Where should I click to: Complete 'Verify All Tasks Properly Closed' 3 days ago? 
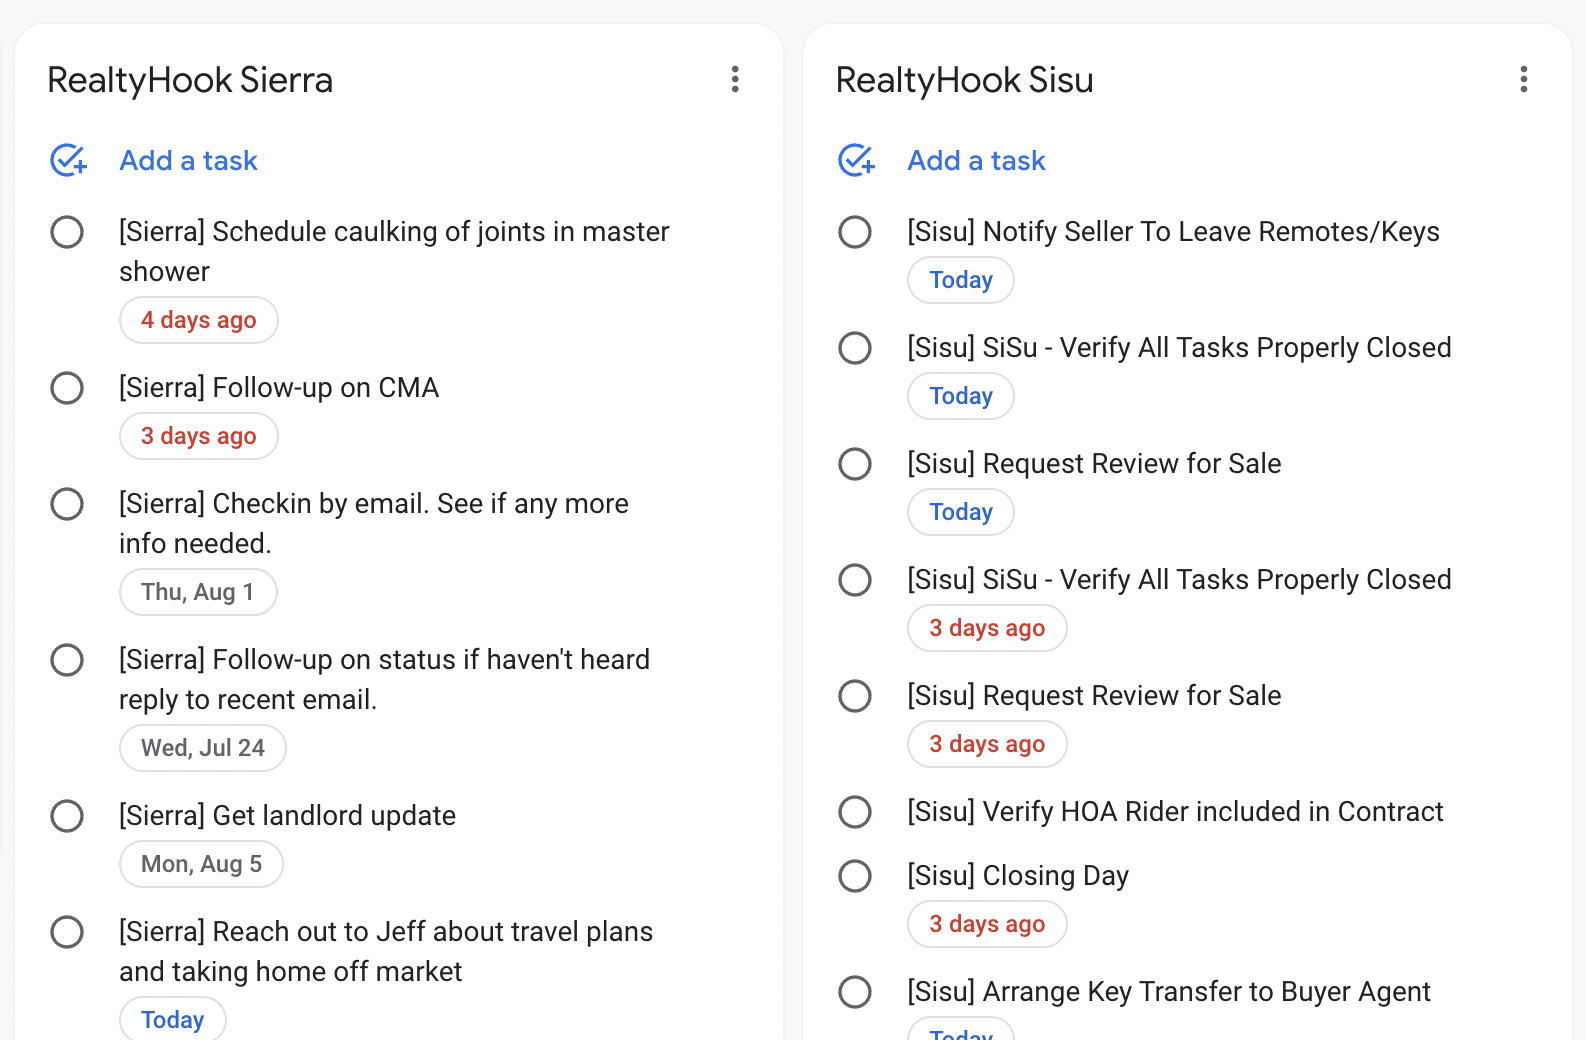click(x=855, y=580)
